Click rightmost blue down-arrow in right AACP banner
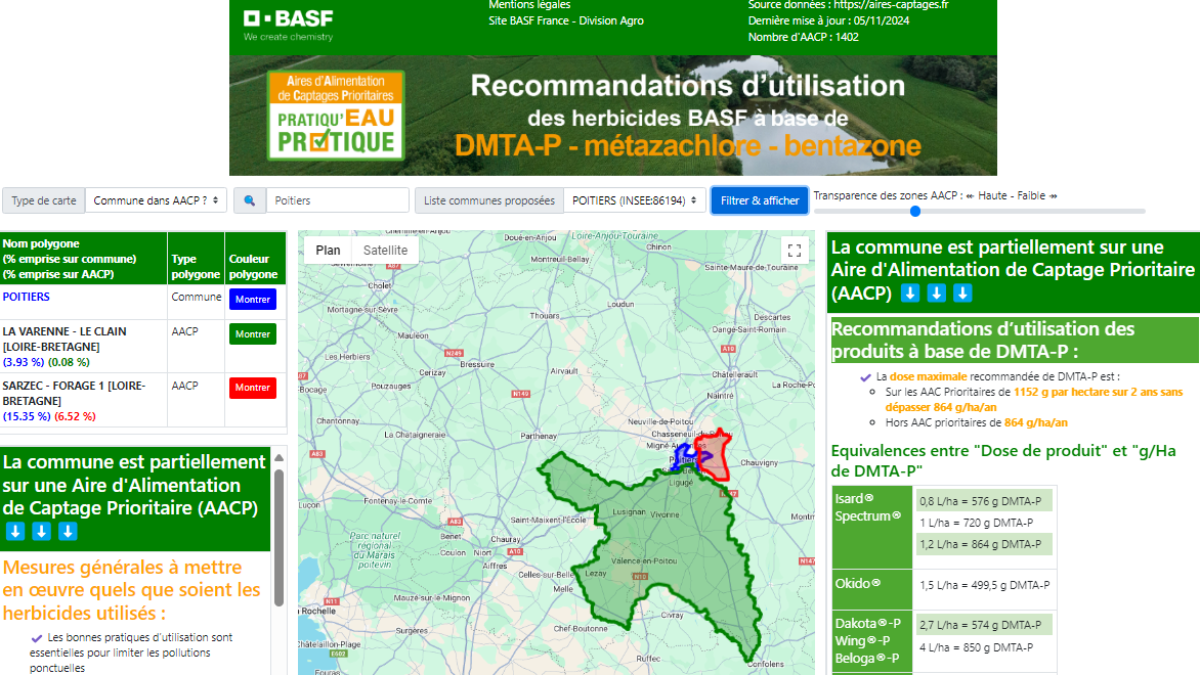 point(962,293)
